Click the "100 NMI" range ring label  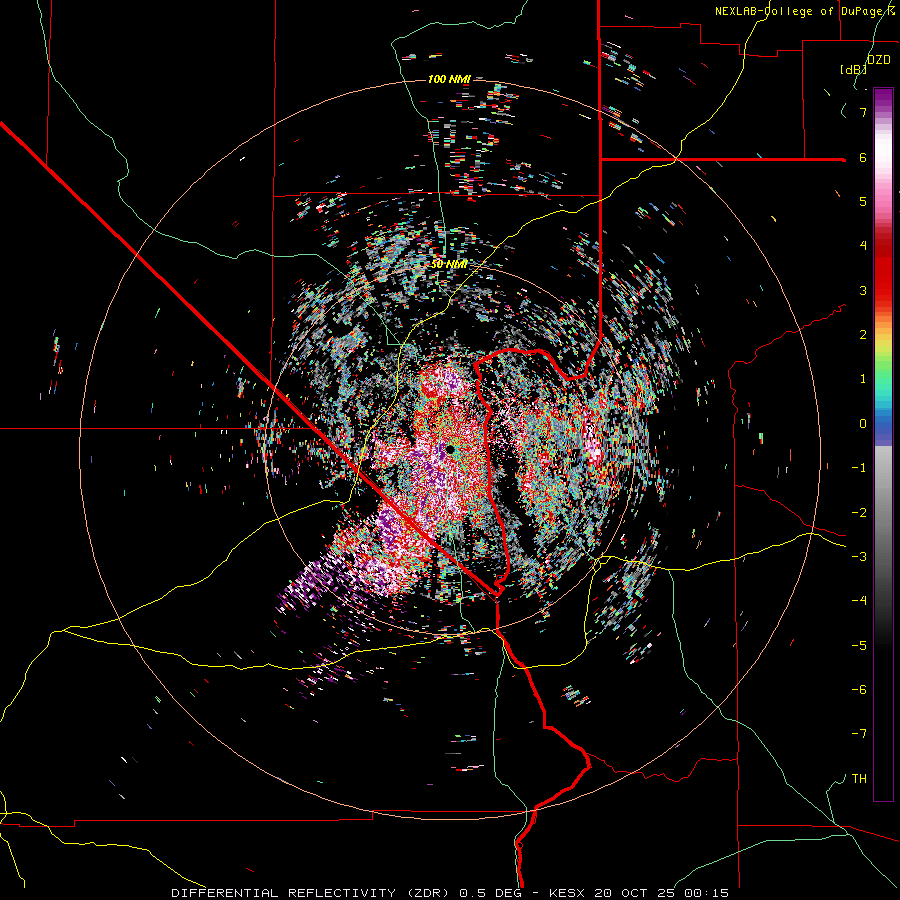[449, 79]
